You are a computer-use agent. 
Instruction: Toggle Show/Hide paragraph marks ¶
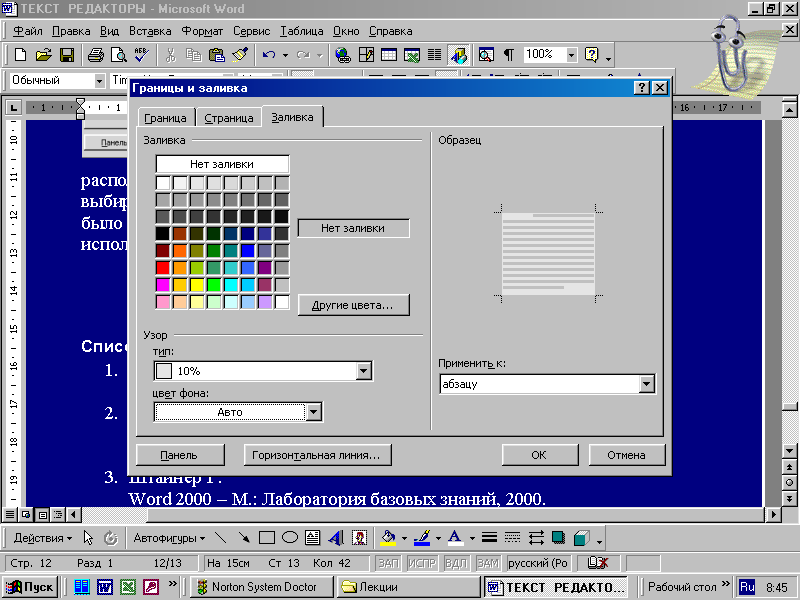(509, 55)
